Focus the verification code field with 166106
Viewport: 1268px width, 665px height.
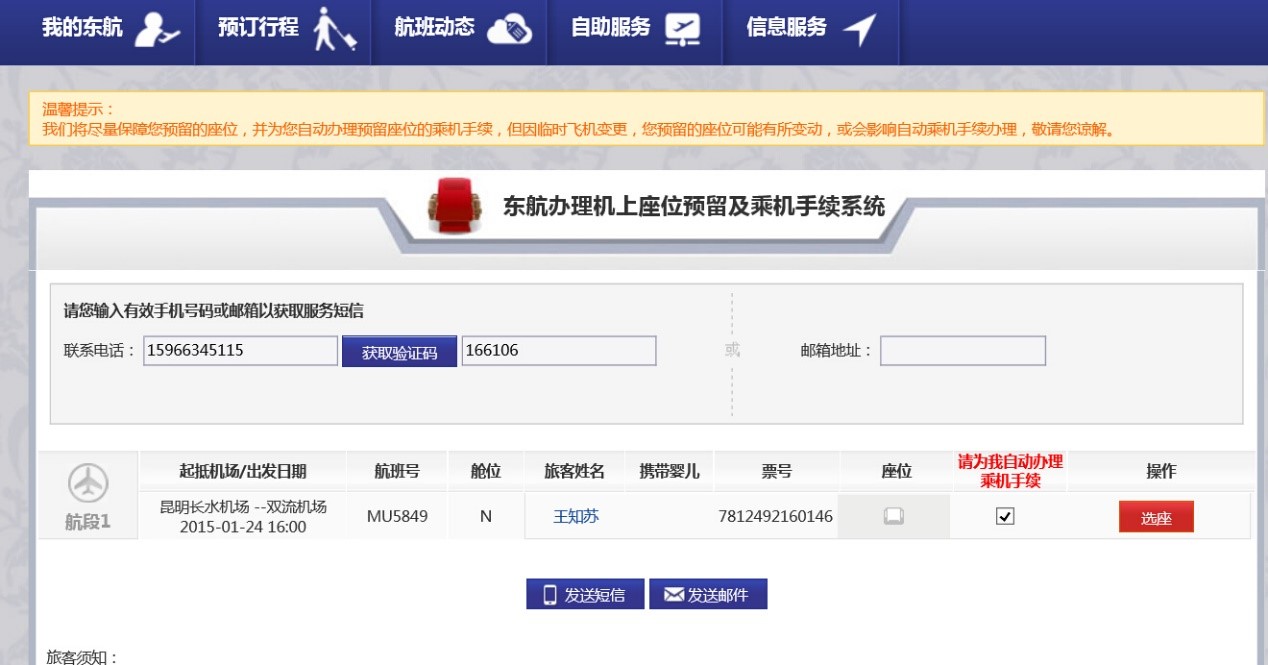coord(559,351)
